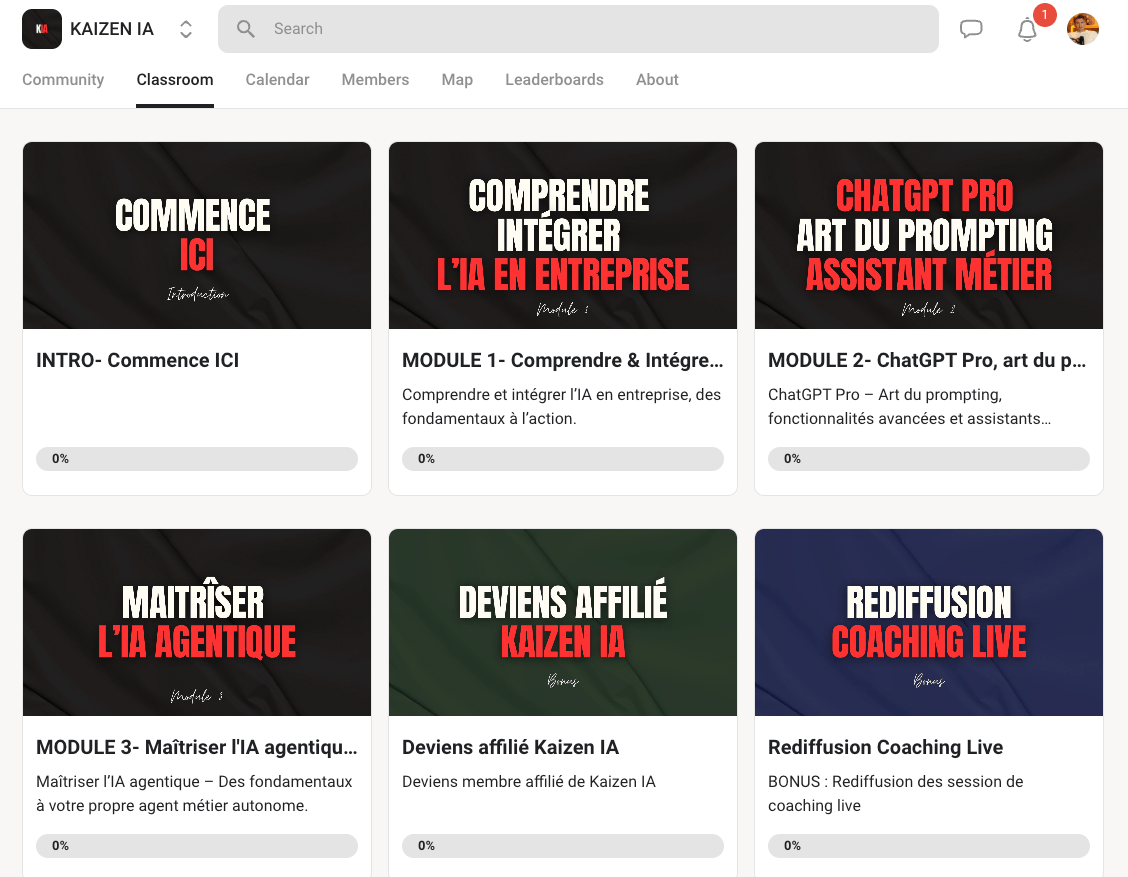Open the Members page

point(375,79)
